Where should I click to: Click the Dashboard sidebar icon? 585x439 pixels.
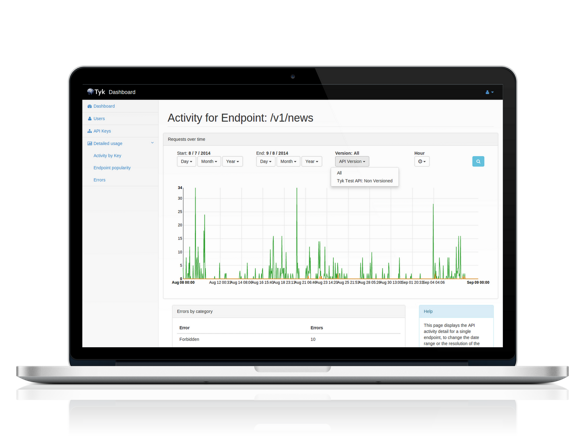tap(90, 106)
